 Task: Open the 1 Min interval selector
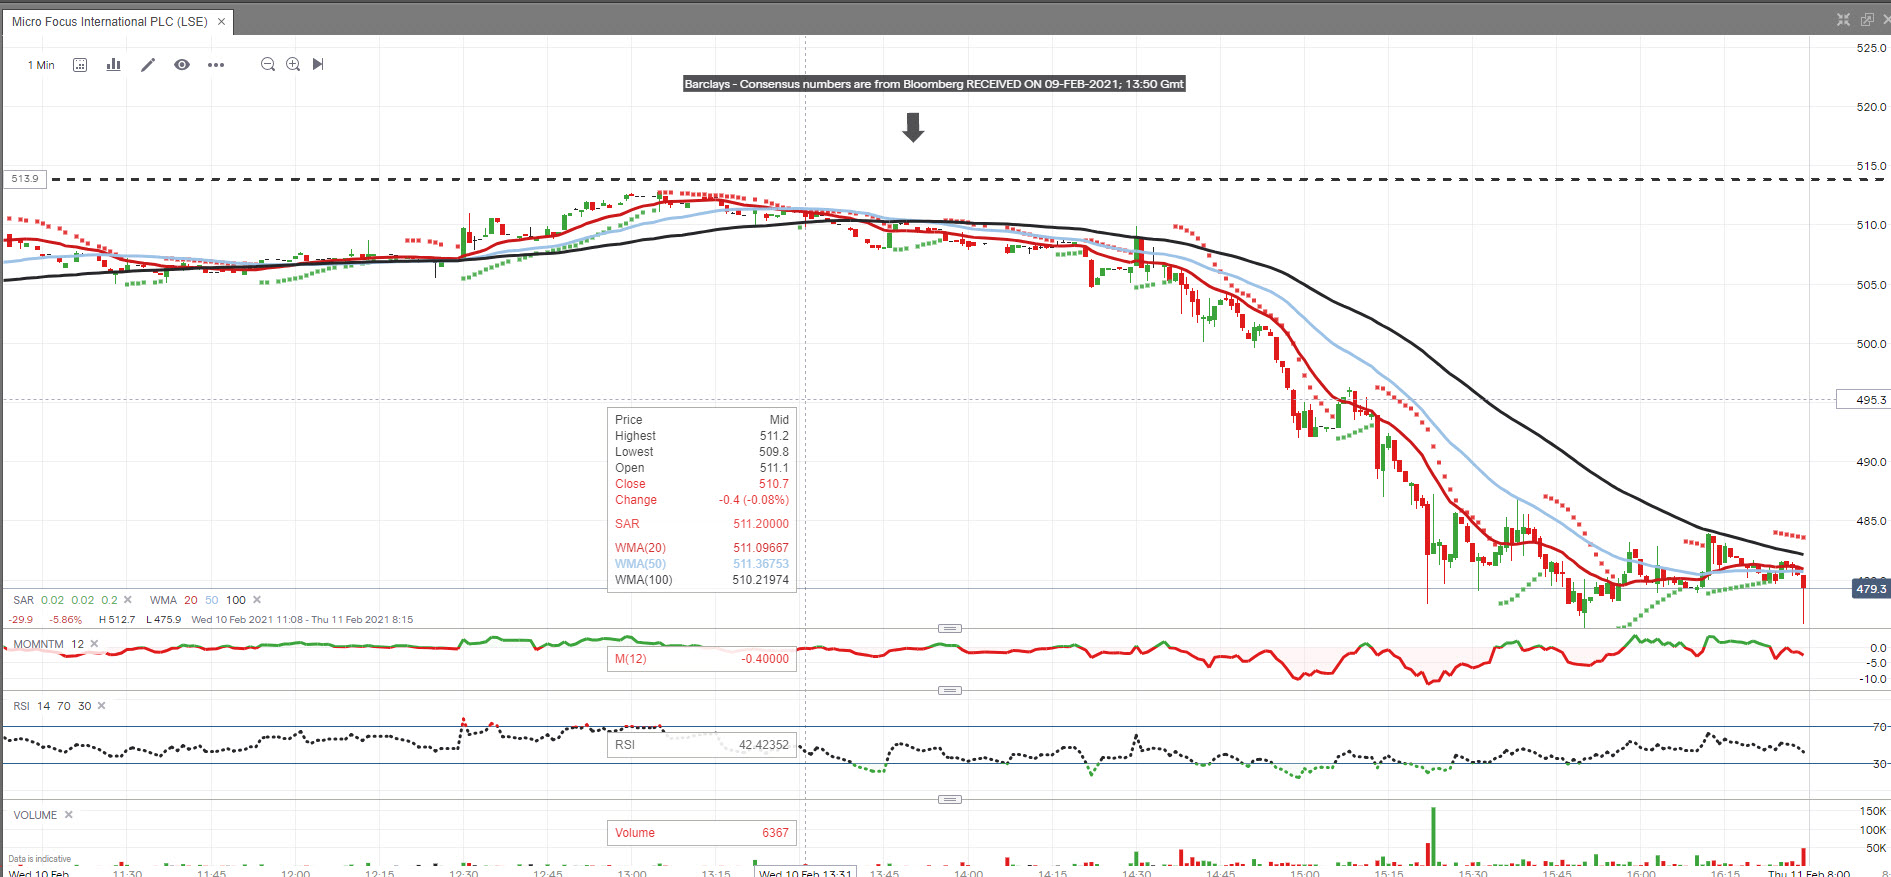coord(41,65)
